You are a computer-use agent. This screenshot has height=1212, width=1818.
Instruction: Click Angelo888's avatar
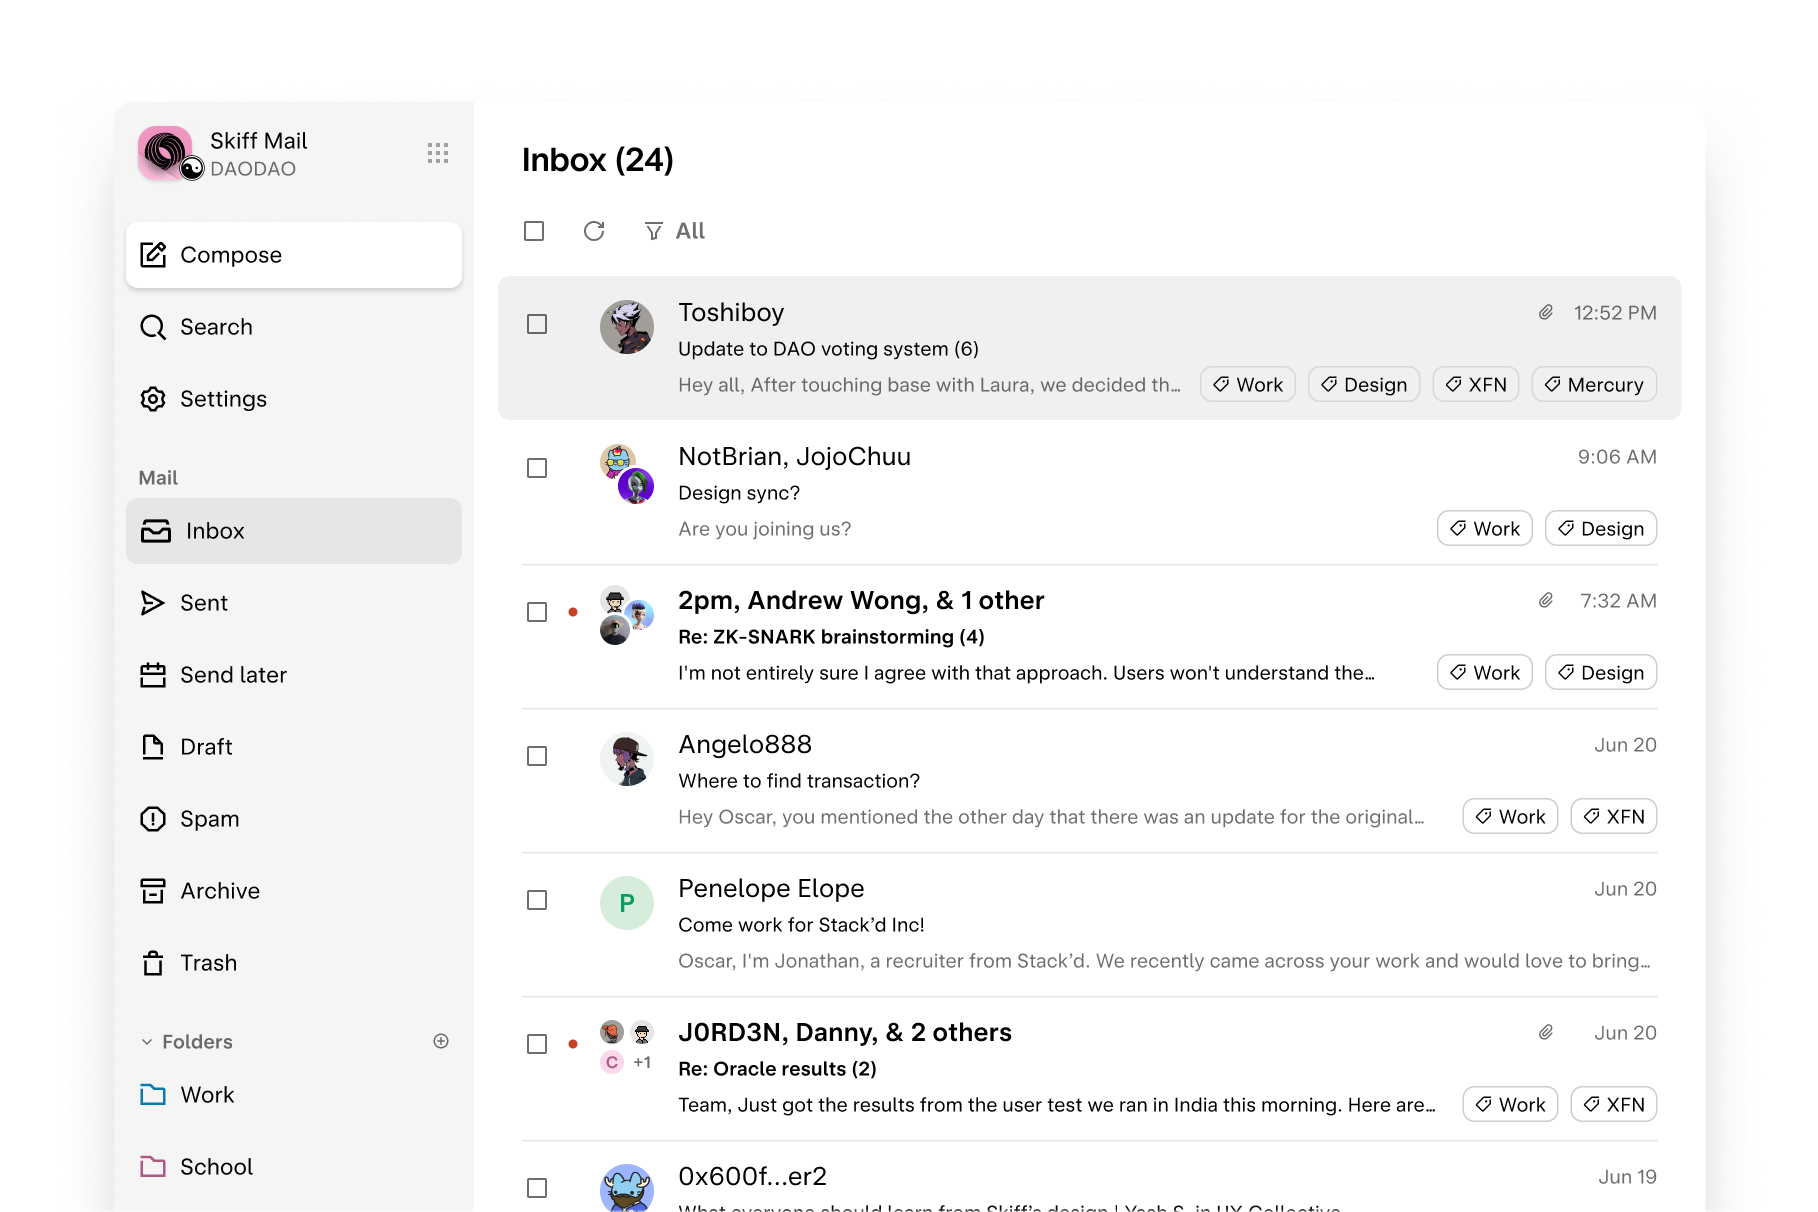(x=627, y=759)
